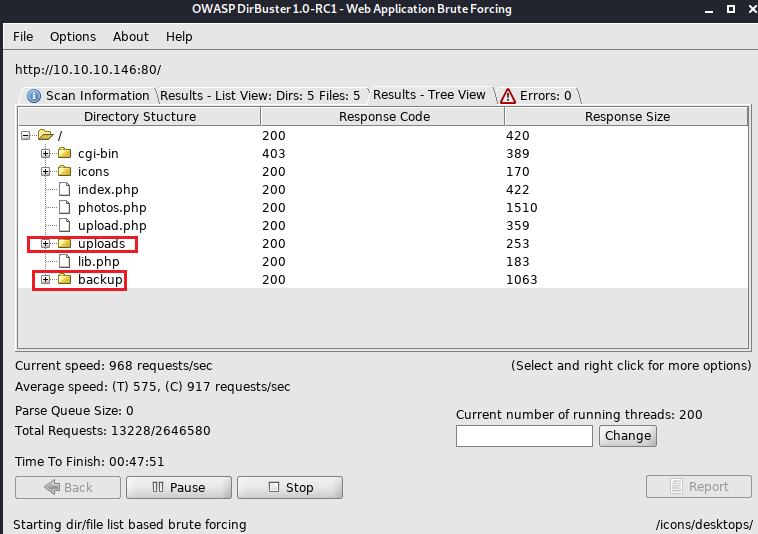Screen dimensions: 758x534
Task: Expand the icons folder node
Action: 45,172
